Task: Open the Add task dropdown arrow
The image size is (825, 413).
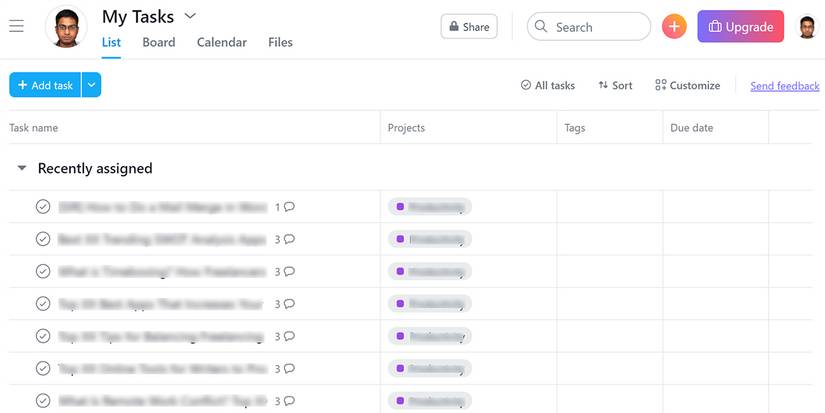Action: point(91,85)
